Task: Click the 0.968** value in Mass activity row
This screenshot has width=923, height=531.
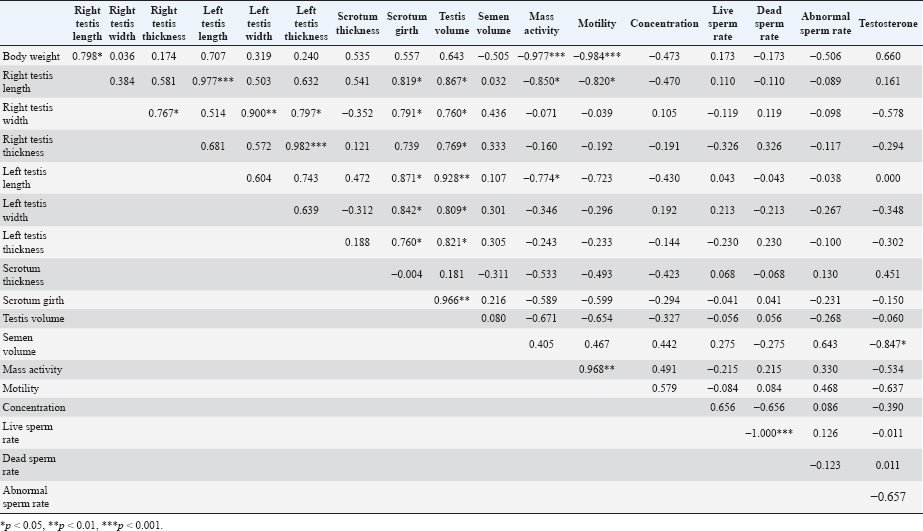Action: click(x=596, y=370)
